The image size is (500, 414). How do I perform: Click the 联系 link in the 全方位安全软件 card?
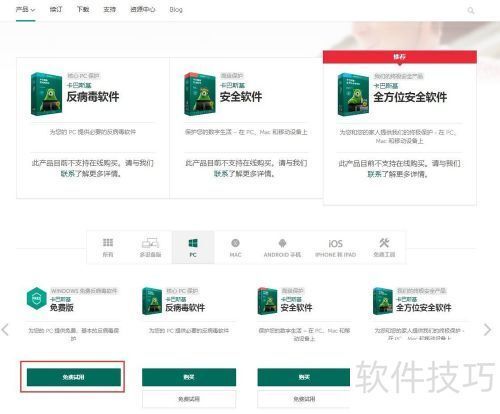tap(375, 174)
